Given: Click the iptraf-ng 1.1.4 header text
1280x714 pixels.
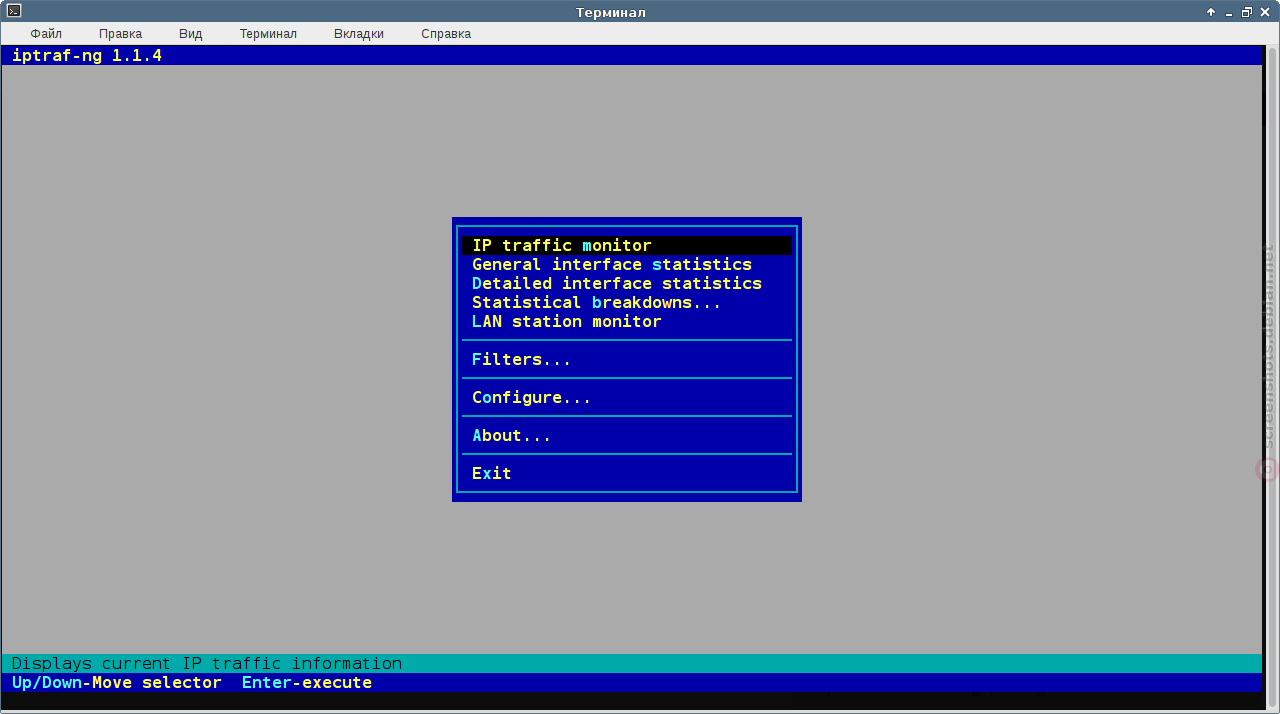Looking at the screenshot, I should (87, 56).
